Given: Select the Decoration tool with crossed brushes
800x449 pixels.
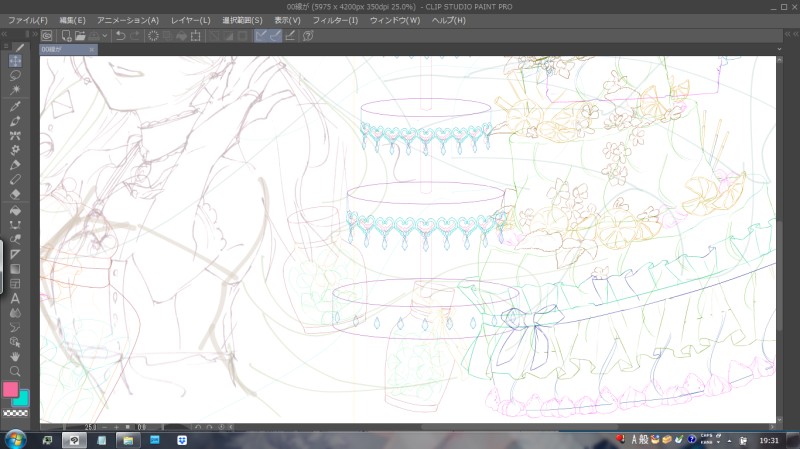Looking at the screenshot, I should click(x=15, y=136).
